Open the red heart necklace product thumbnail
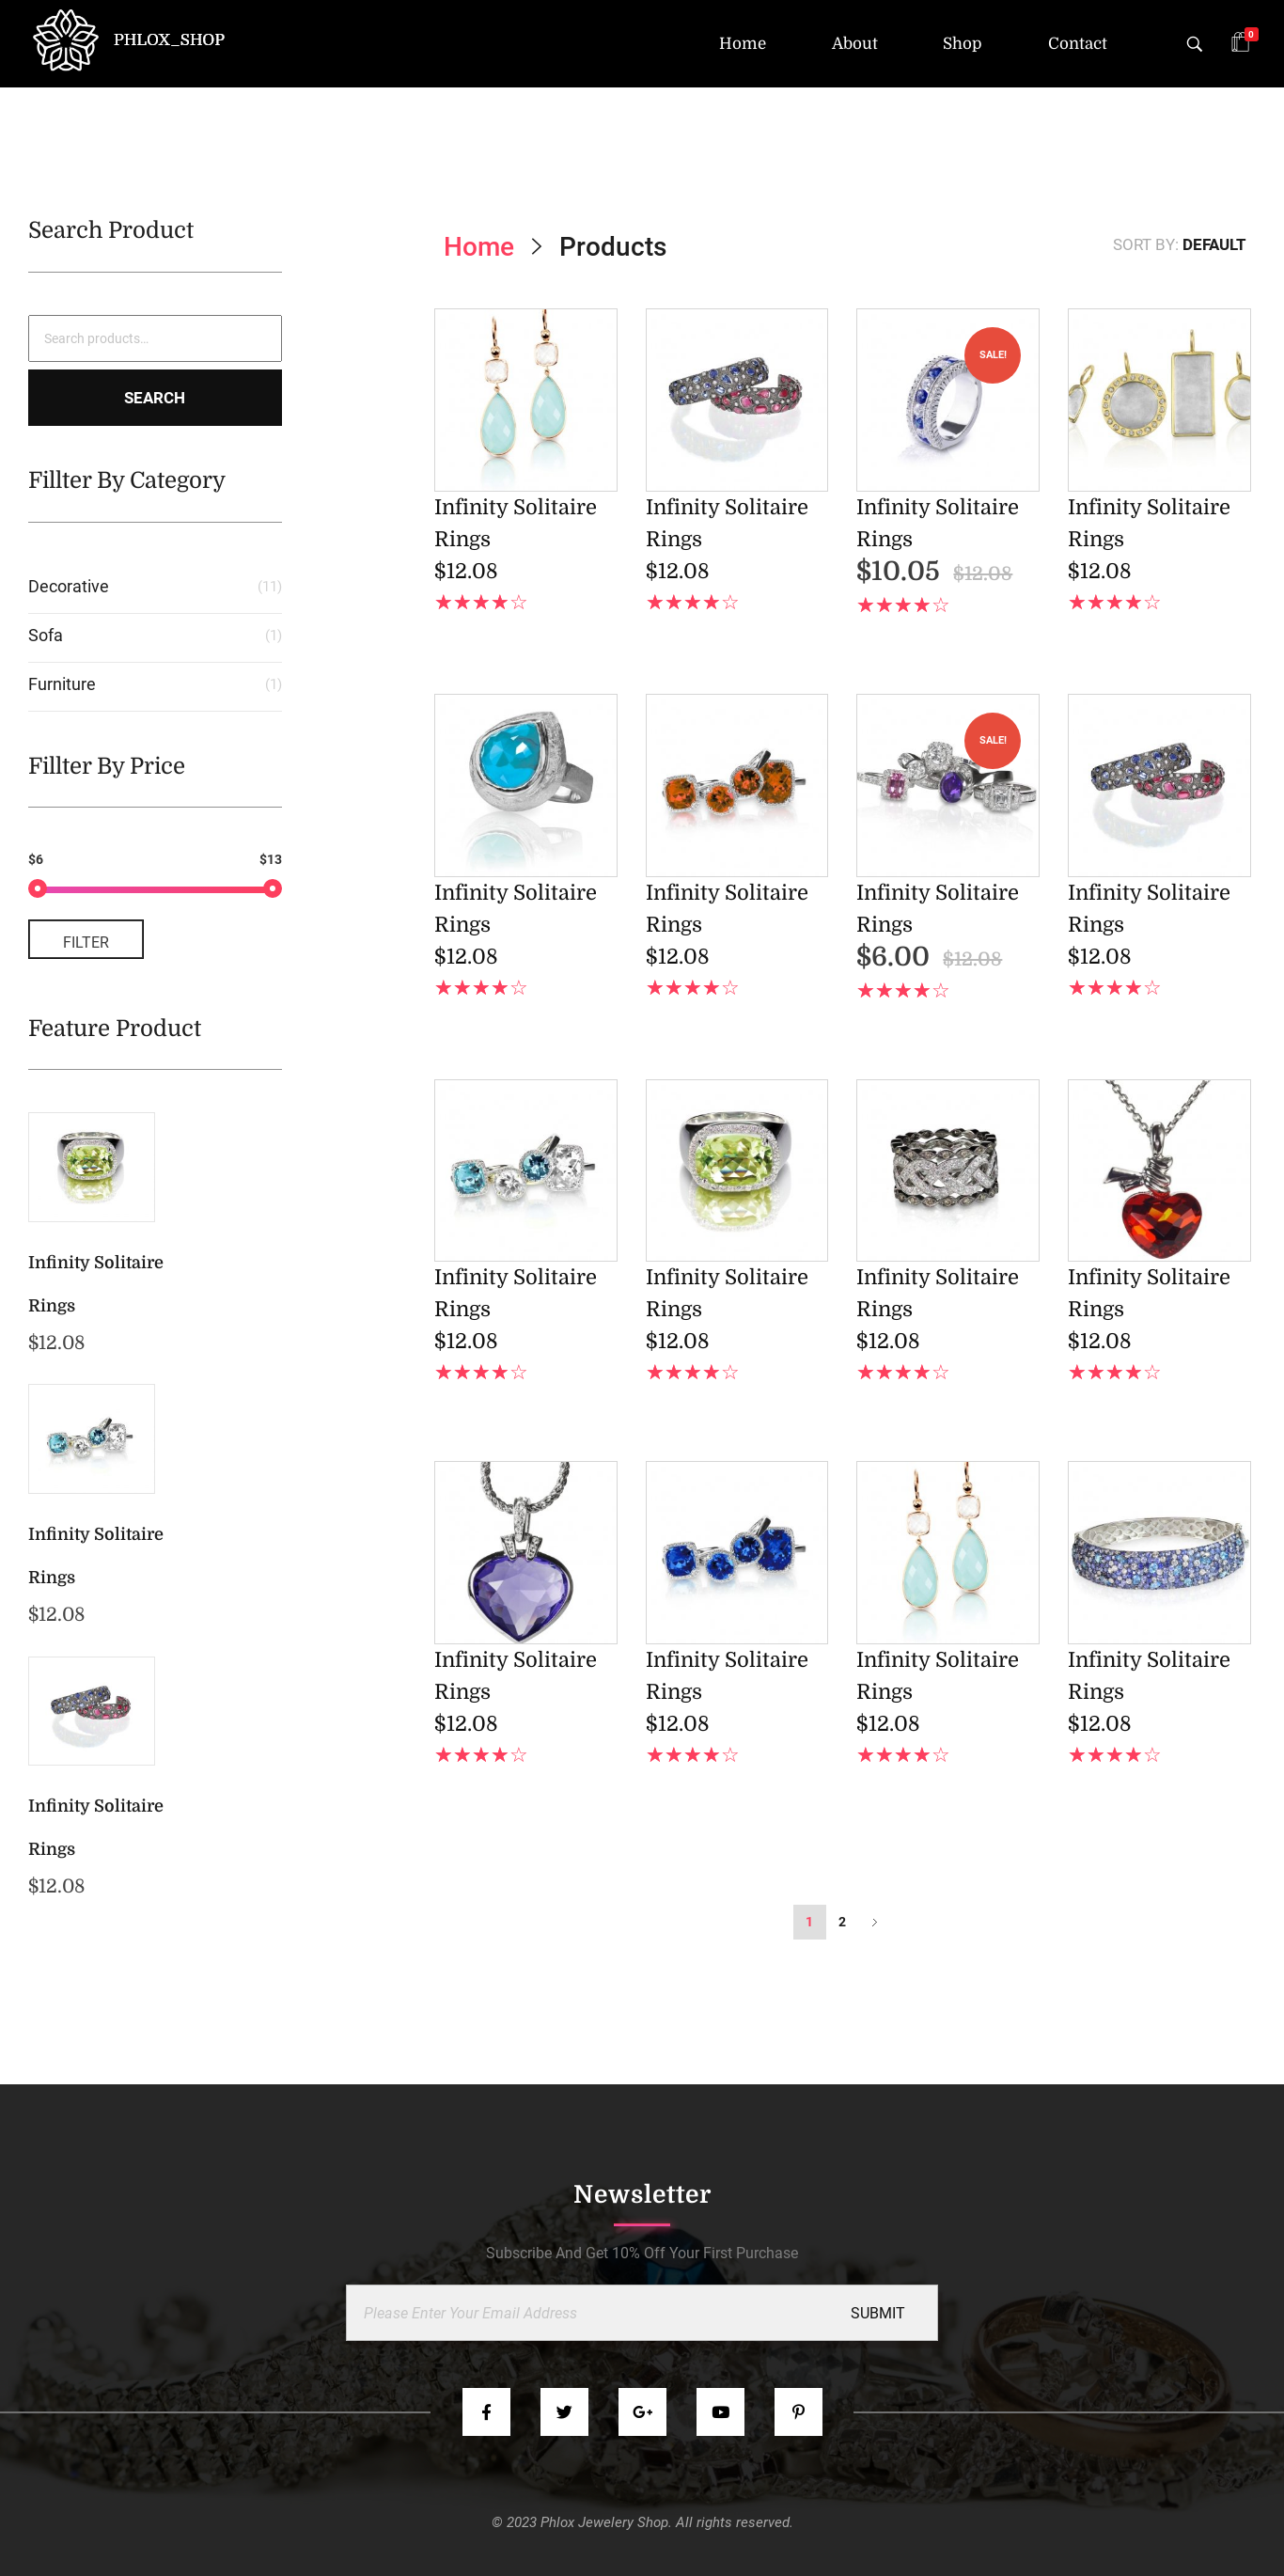The height and width of the screenshot is (2576, 1284). (1158, 1169)
